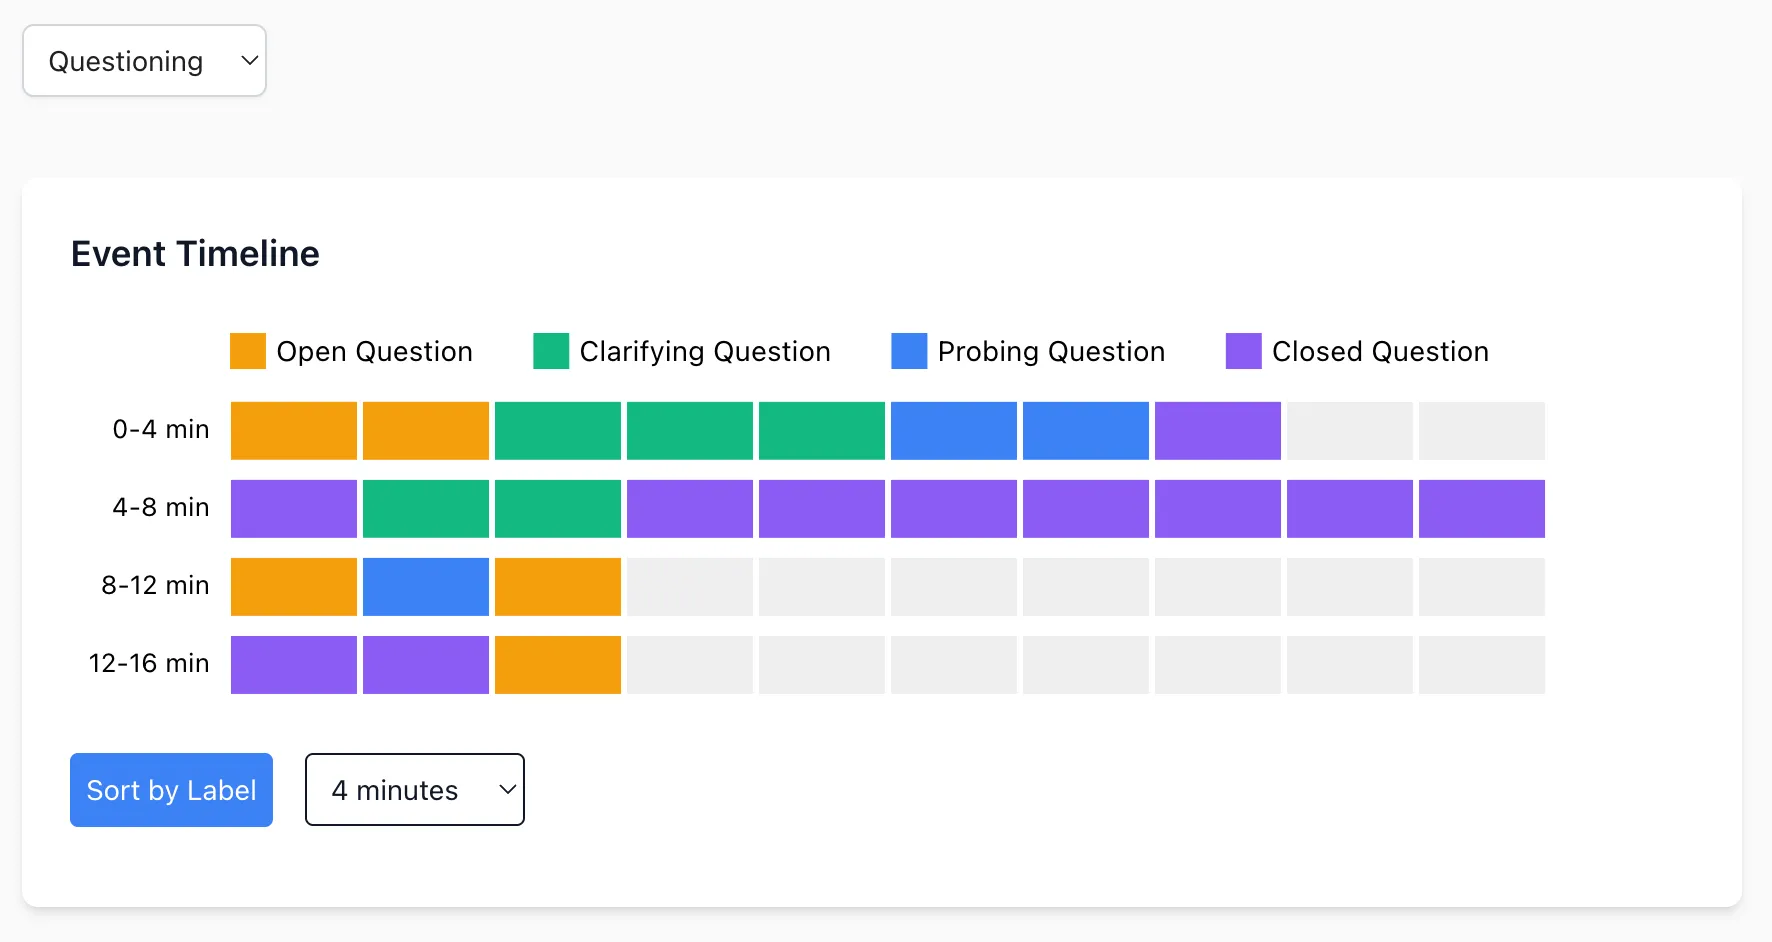This screenshot has height=942, width=1772.
Task: Click the 8-12 min row label
Action: [155, 585]
